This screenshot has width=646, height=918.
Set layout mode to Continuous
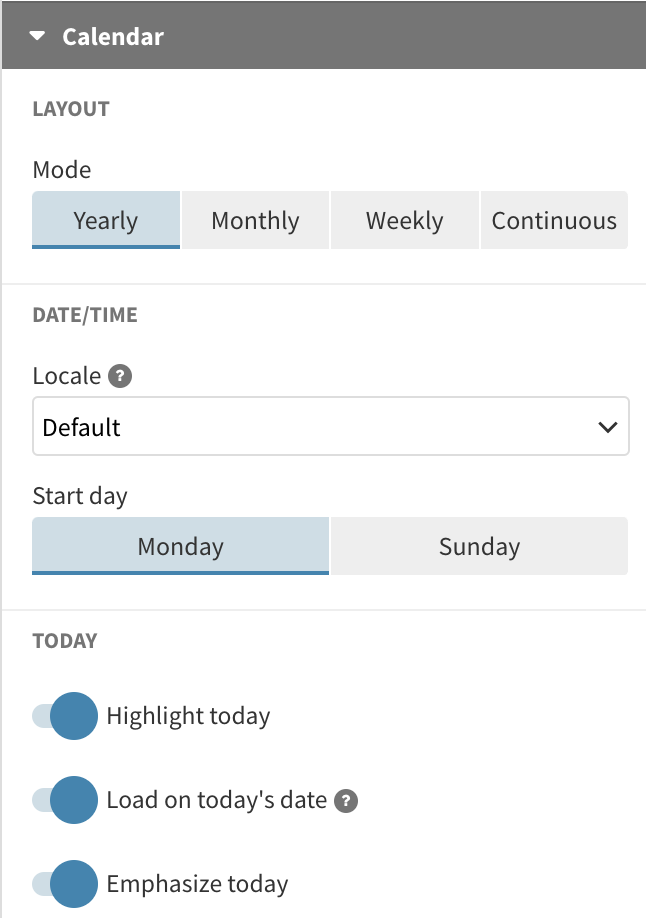[x=554, y=221]
